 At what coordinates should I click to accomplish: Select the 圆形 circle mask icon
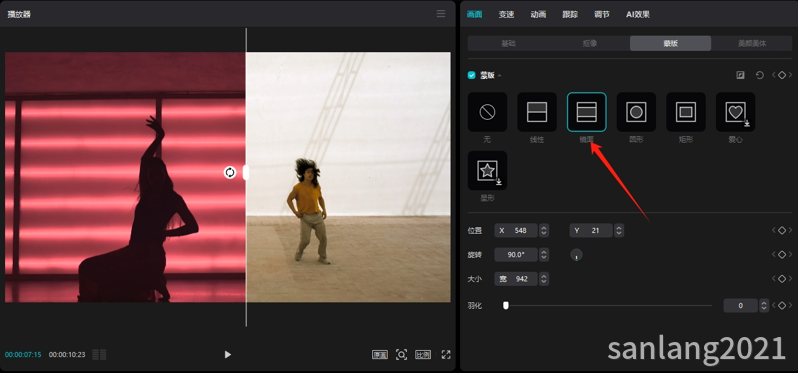point(636,112)
